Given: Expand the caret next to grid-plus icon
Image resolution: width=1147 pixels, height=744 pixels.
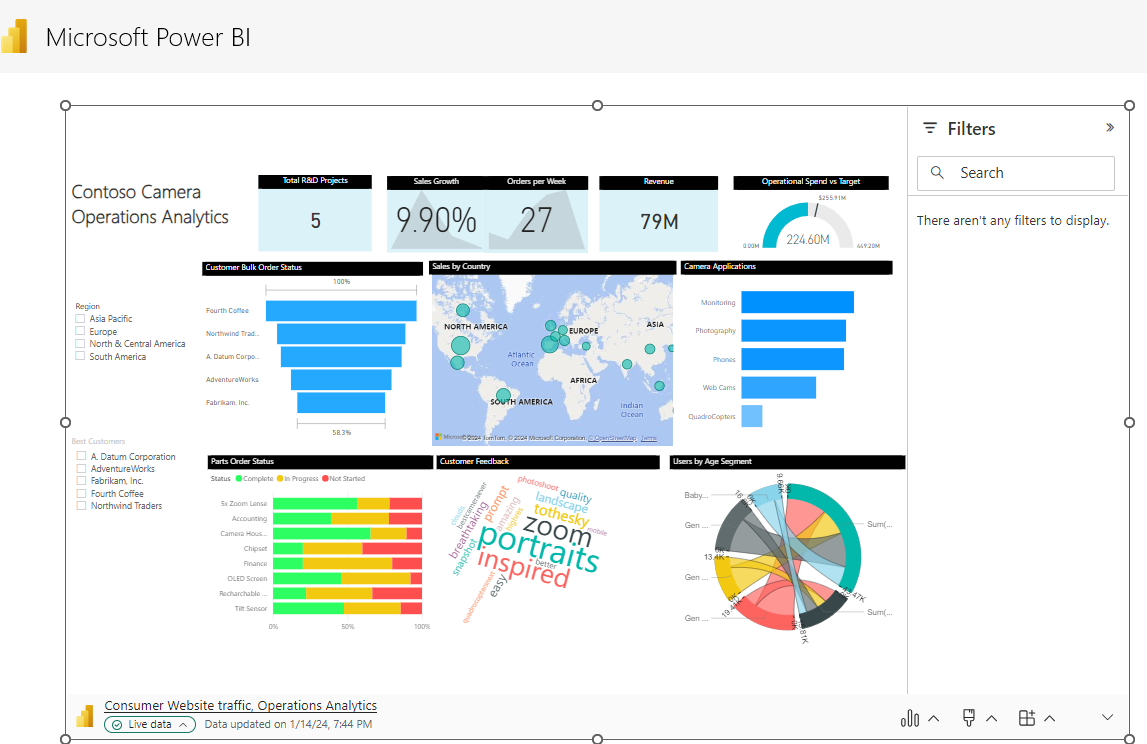Looking at the screenshot, I should point(1050,718).
